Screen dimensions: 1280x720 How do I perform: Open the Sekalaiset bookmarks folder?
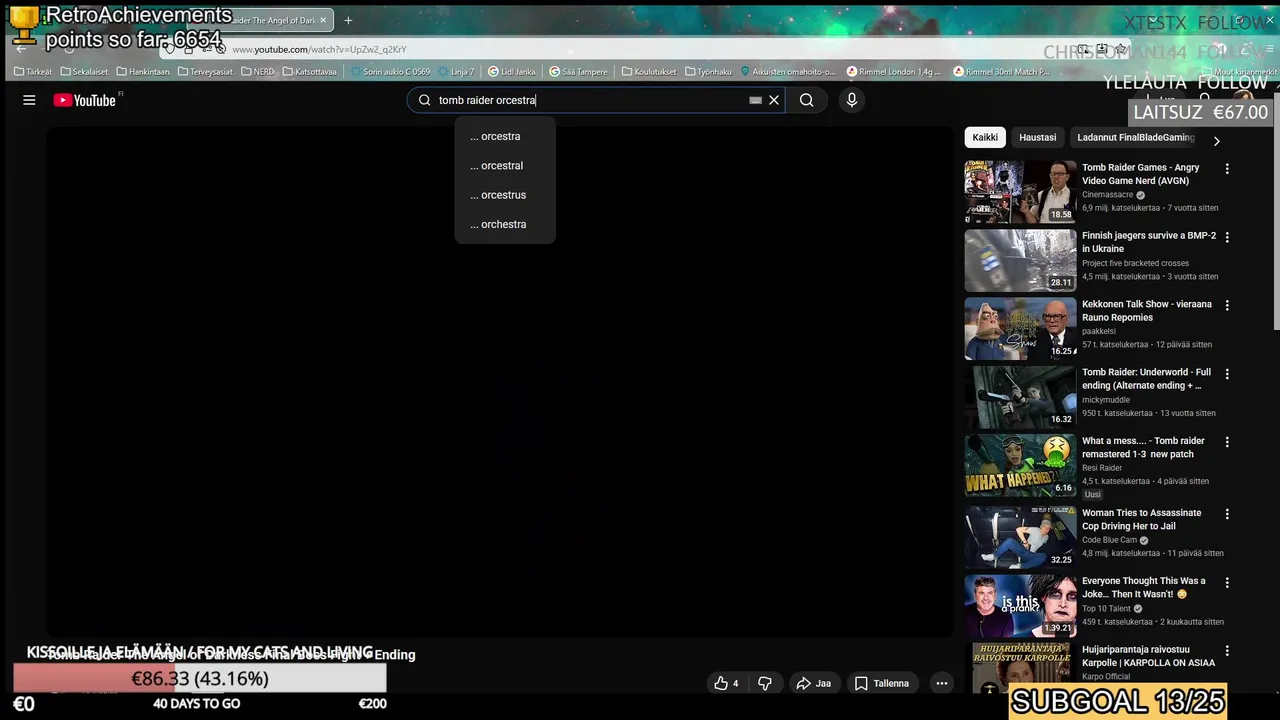click(x=84, y=72)
